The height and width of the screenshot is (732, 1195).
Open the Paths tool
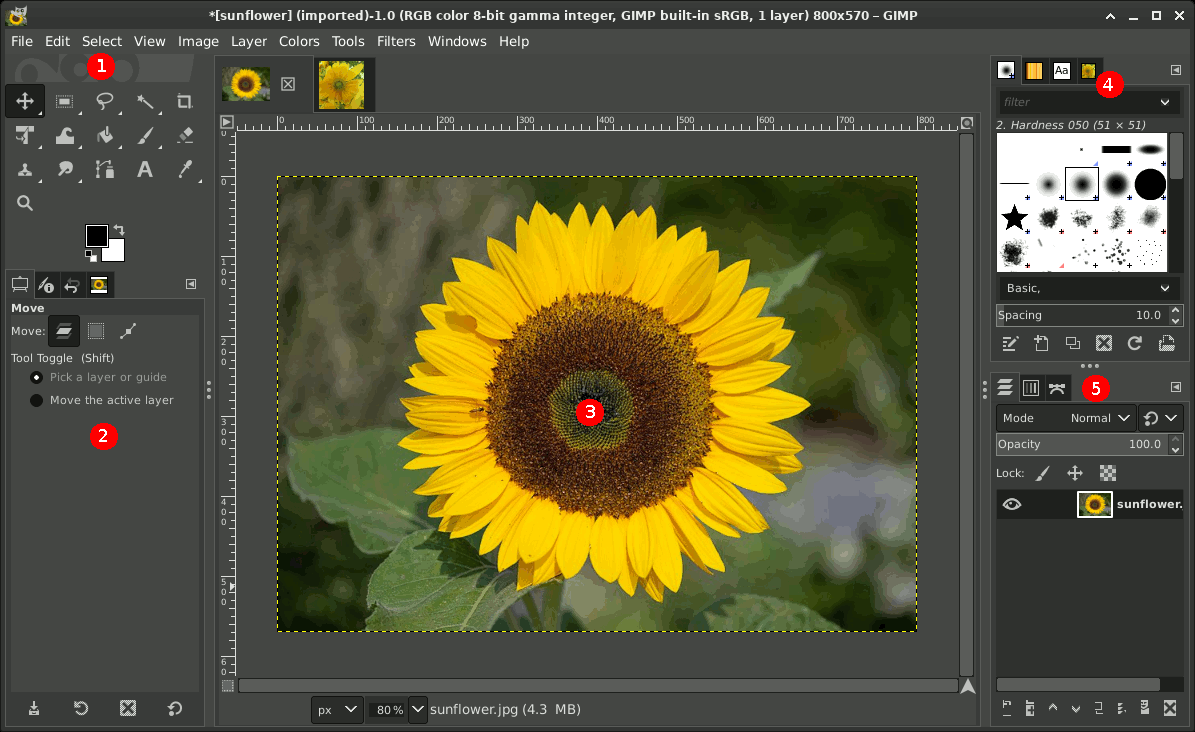[x=105, y=169]
